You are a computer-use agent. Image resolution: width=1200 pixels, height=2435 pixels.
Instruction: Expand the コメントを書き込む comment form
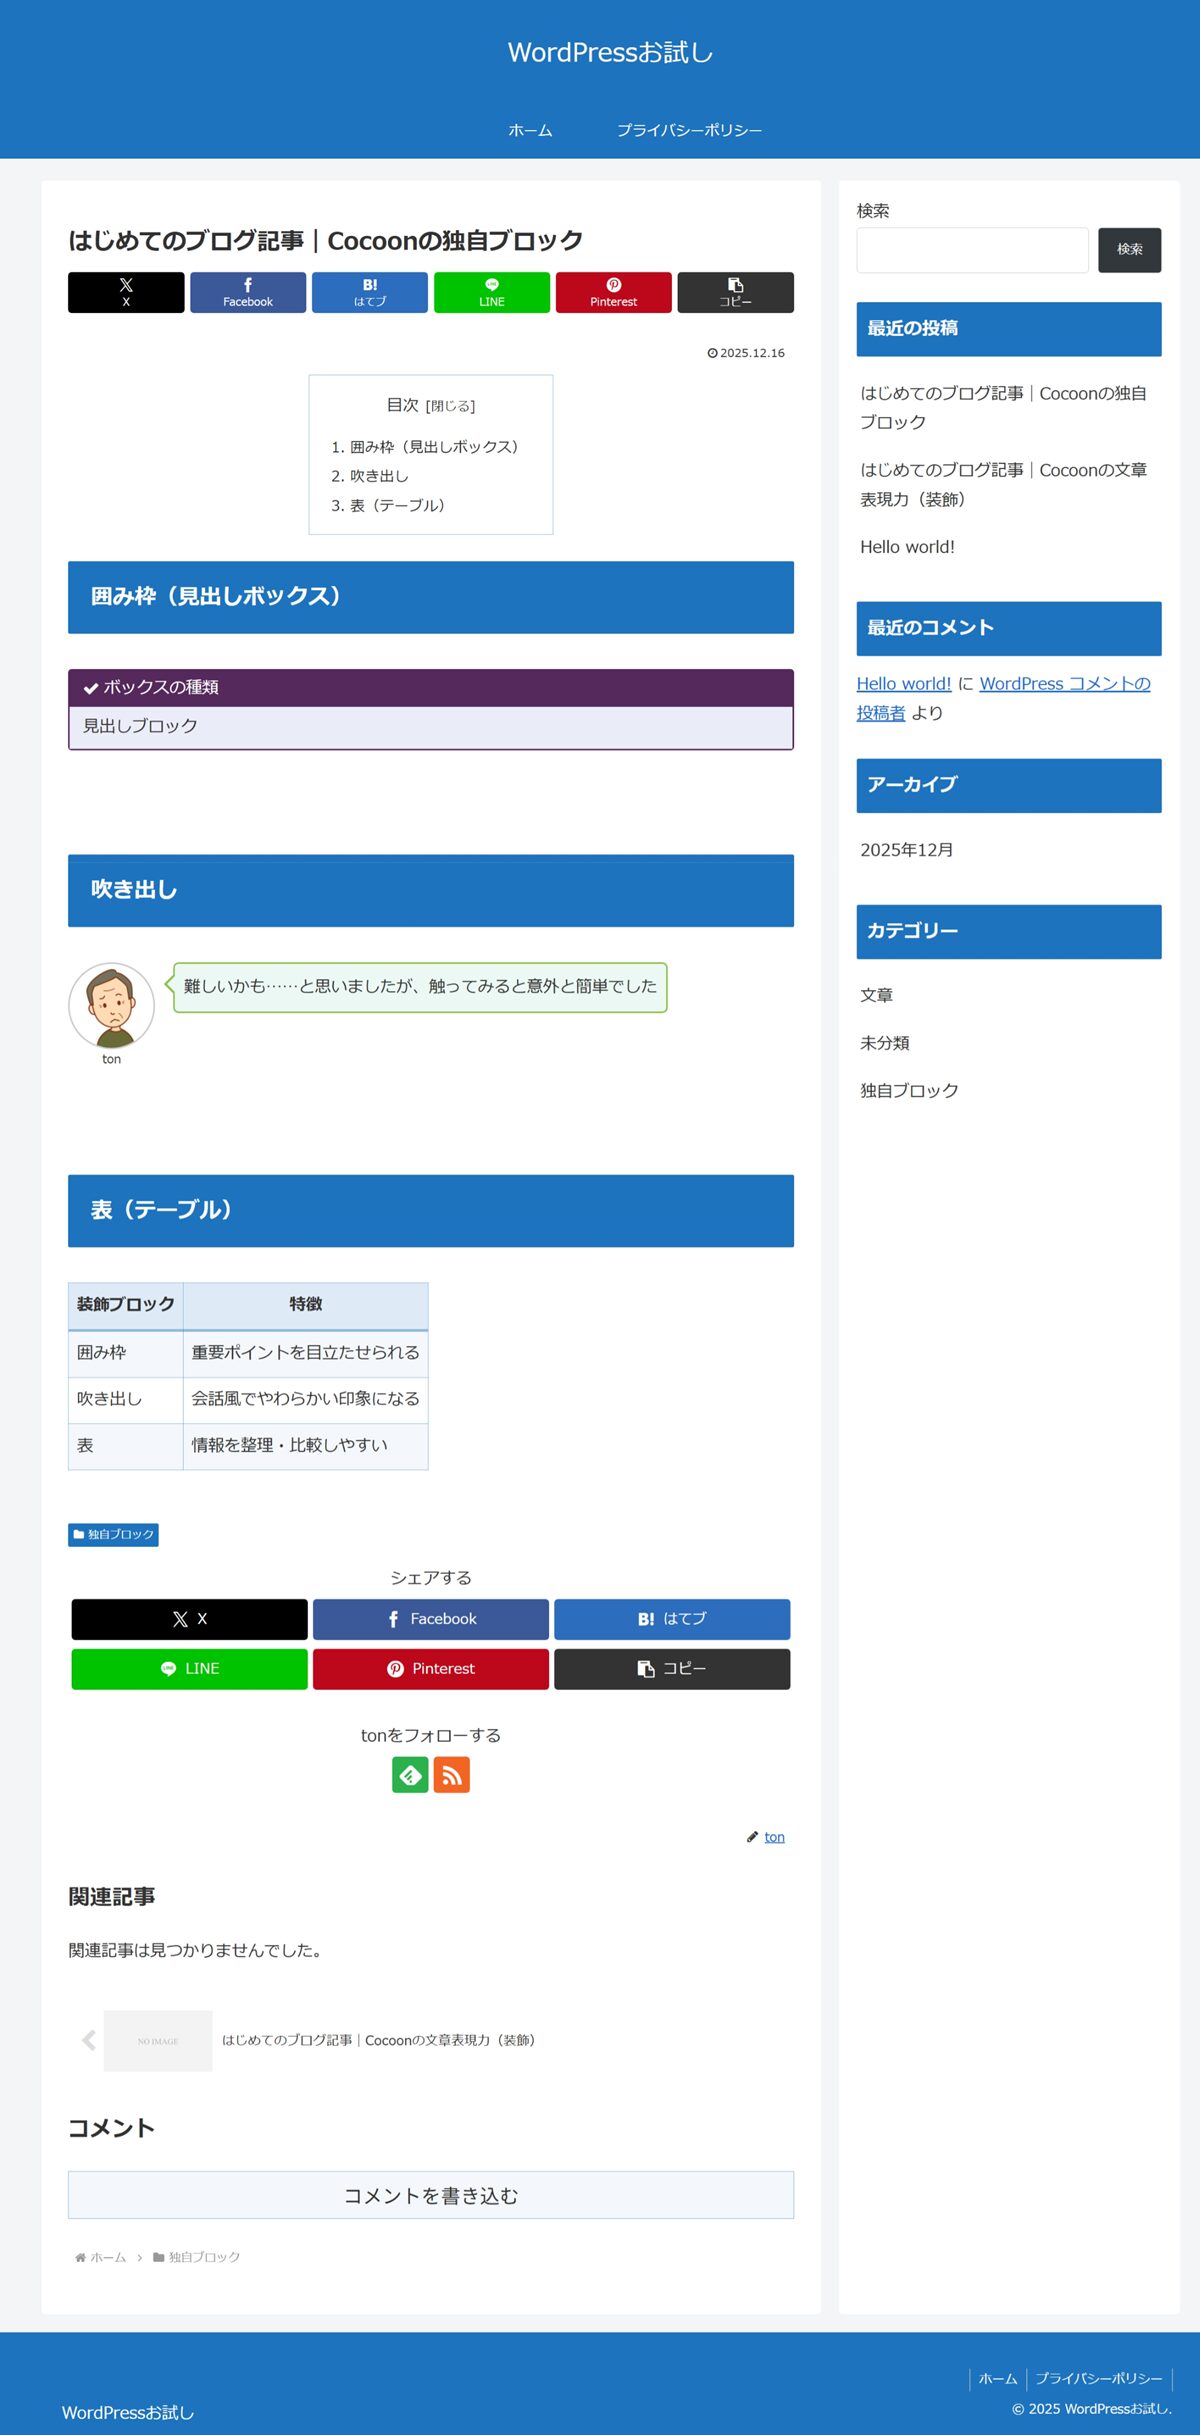[x=431, y=2195]
